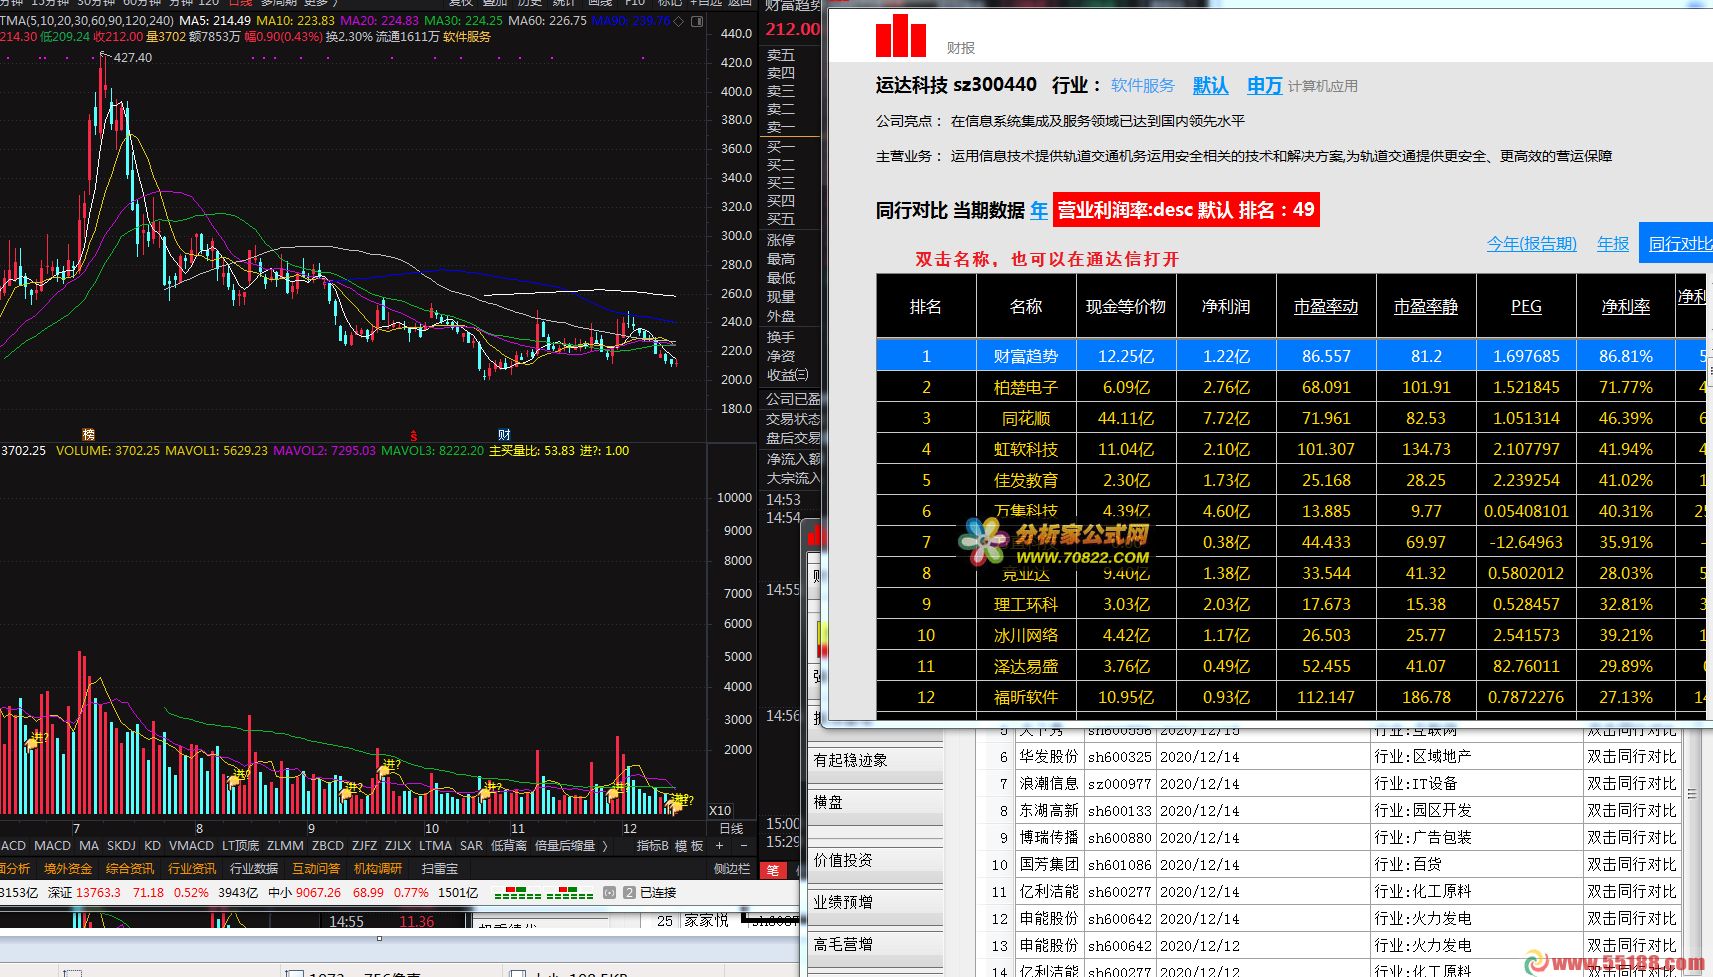The width and height of the screenshot is (1713, 977).
Task: Click the blue 年 period selector
Action: (x=1039, y=211)
